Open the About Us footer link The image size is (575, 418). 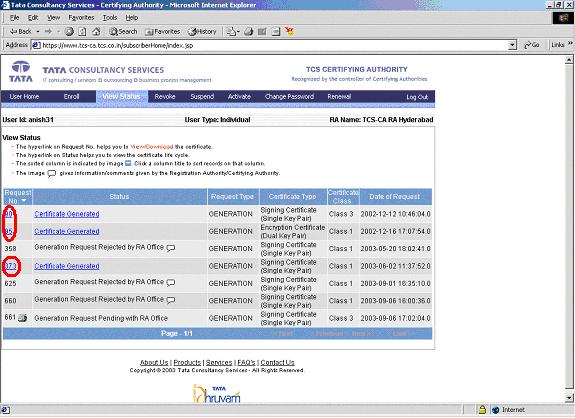[154, 362]
